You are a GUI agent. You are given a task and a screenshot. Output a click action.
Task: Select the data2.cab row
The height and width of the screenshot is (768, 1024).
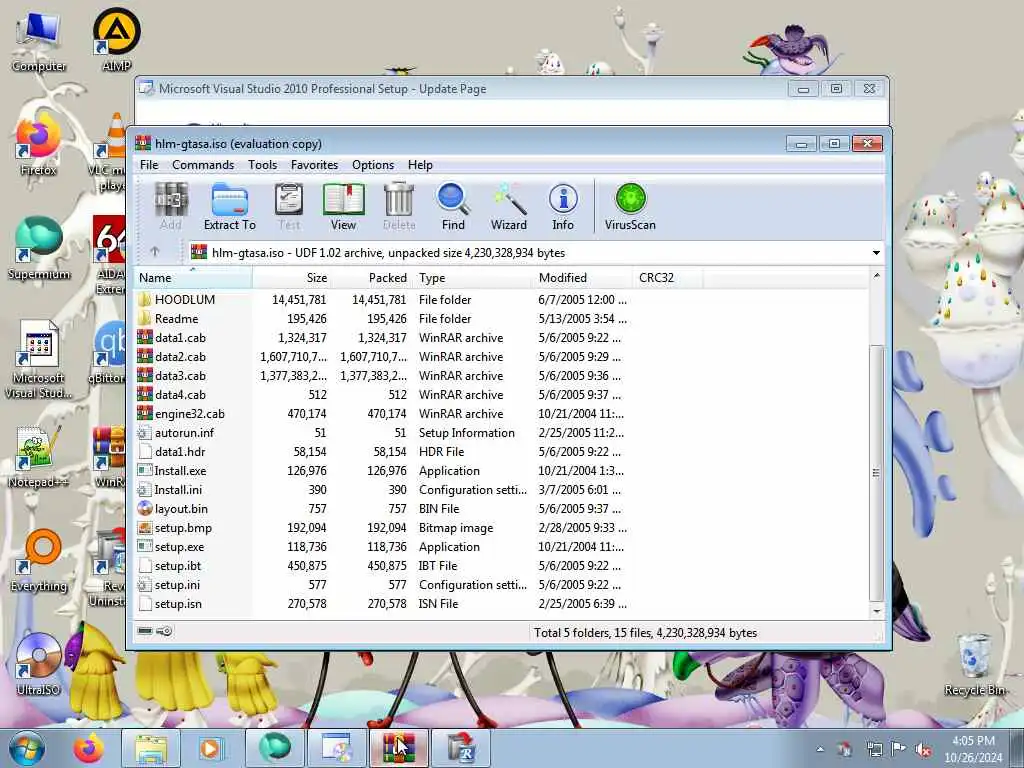point(502,357)
